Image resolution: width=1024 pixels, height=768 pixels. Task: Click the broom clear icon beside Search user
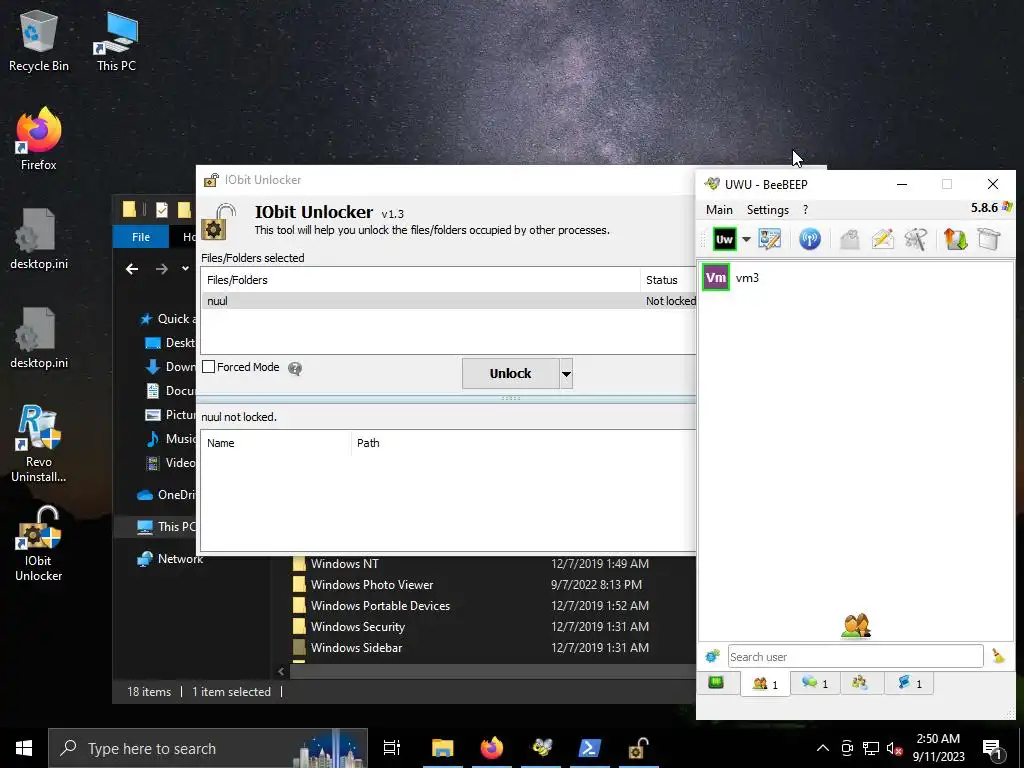click(998, 656)
